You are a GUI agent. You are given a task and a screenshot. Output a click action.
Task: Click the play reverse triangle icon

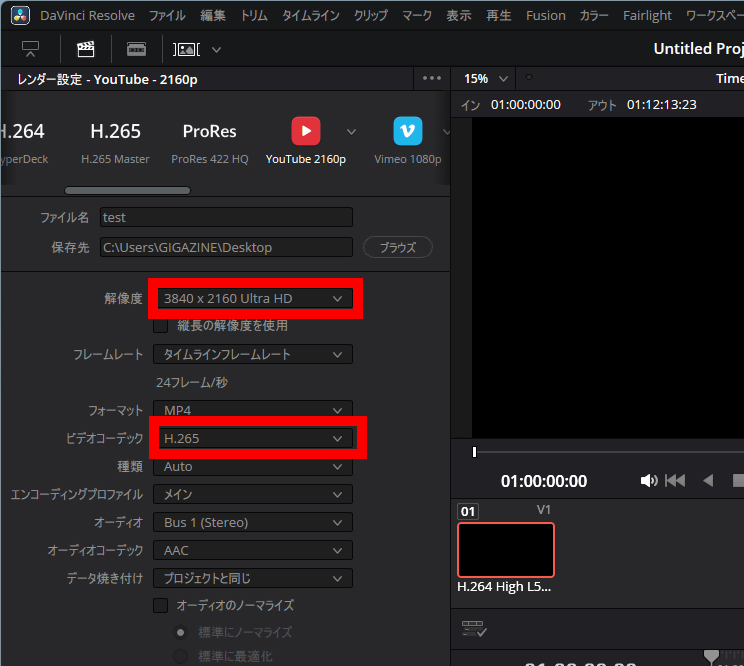708,481
